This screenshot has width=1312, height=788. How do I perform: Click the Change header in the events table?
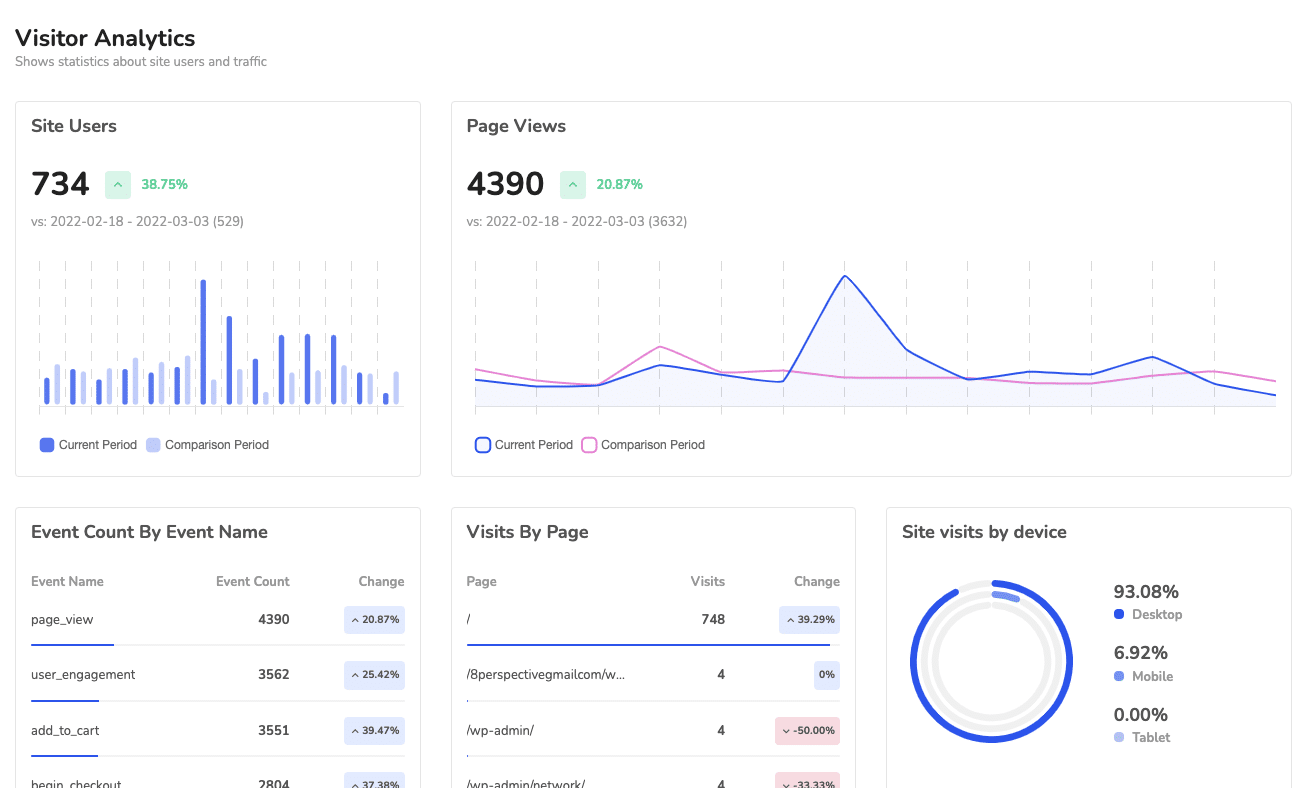click(382, 581)
